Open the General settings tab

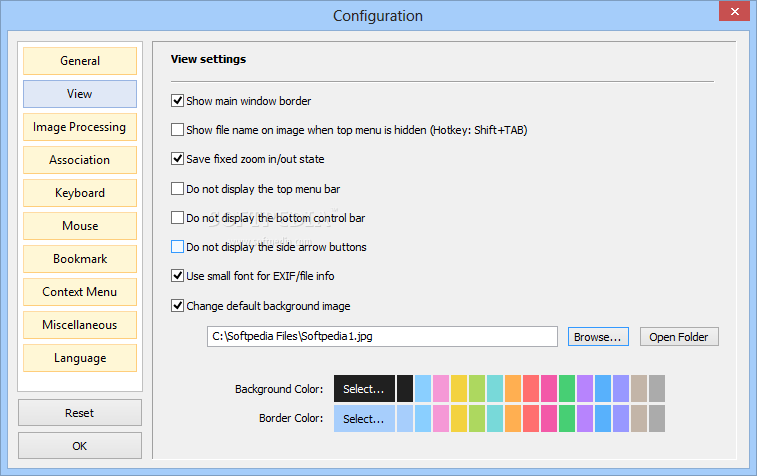tap(80, 61)
